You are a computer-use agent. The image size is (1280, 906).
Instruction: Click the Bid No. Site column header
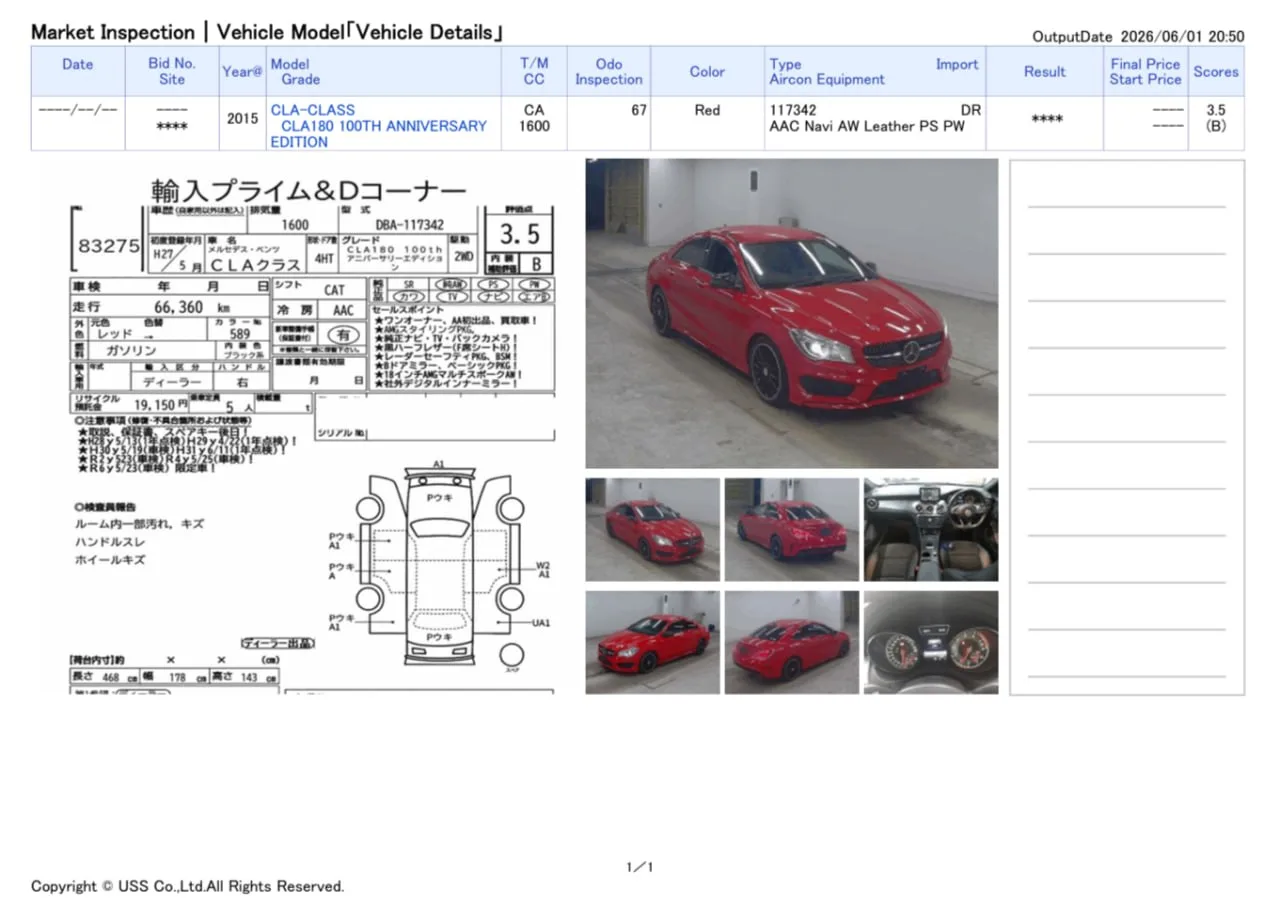[172, 71]
